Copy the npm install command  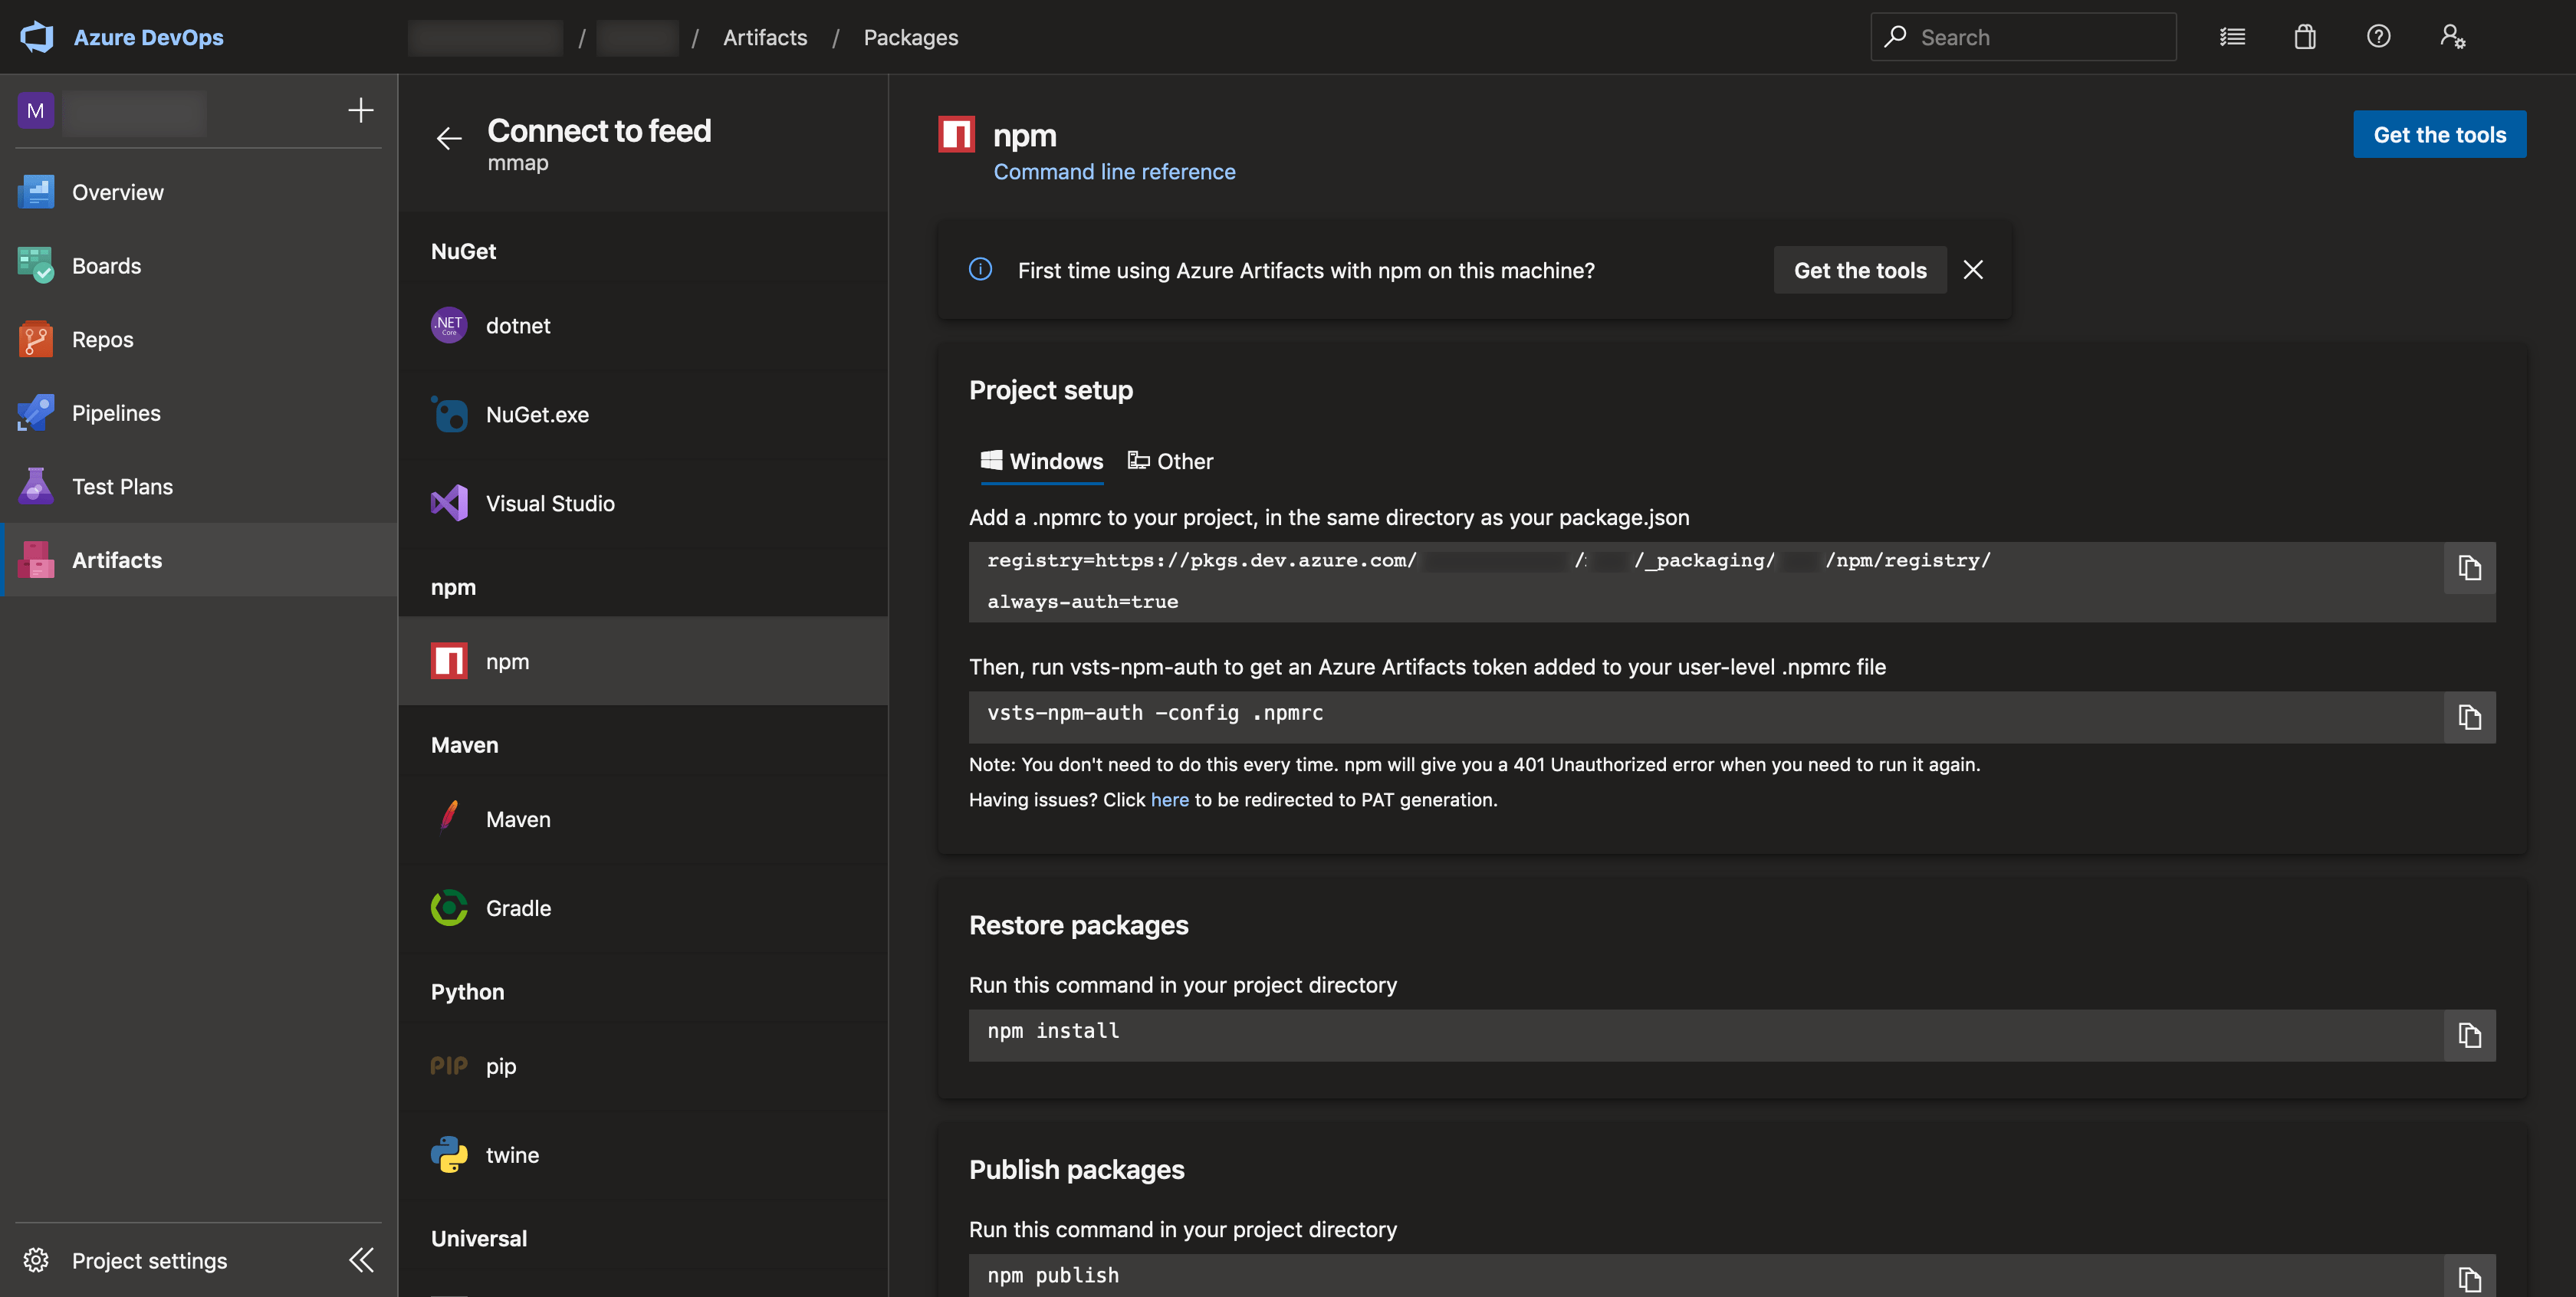pos(2469,1035)
